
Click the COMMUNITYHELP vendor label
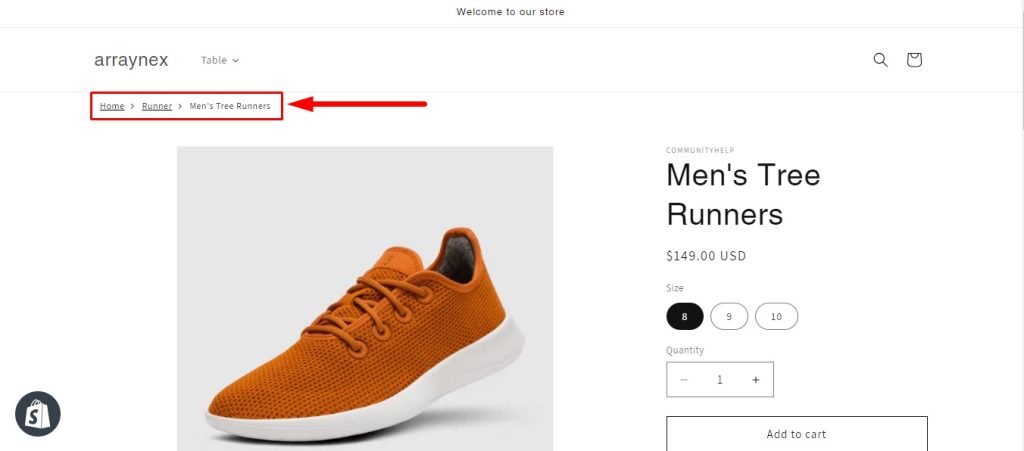coord(700,151)
